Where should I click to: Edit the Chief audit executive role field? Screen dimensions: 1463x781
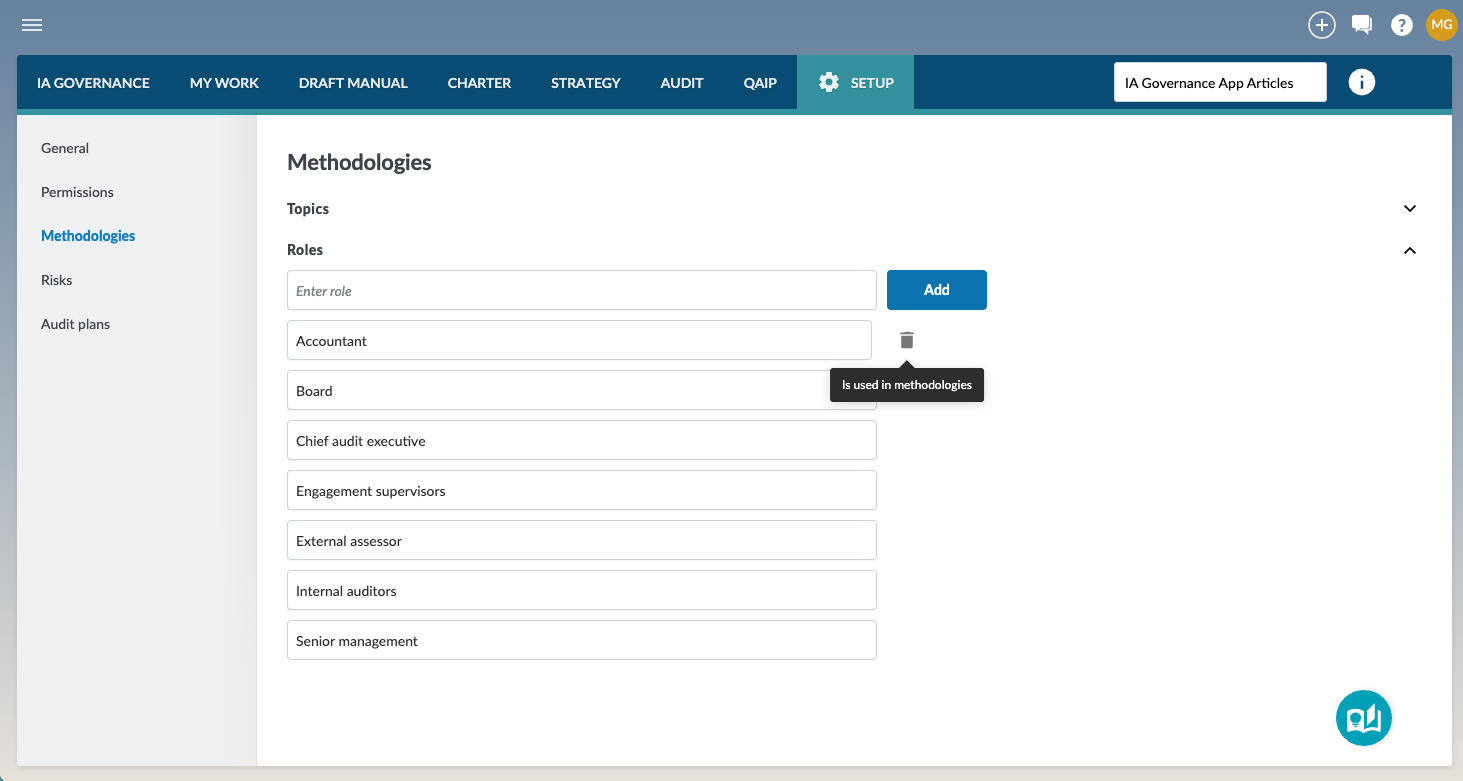point(581,441)
